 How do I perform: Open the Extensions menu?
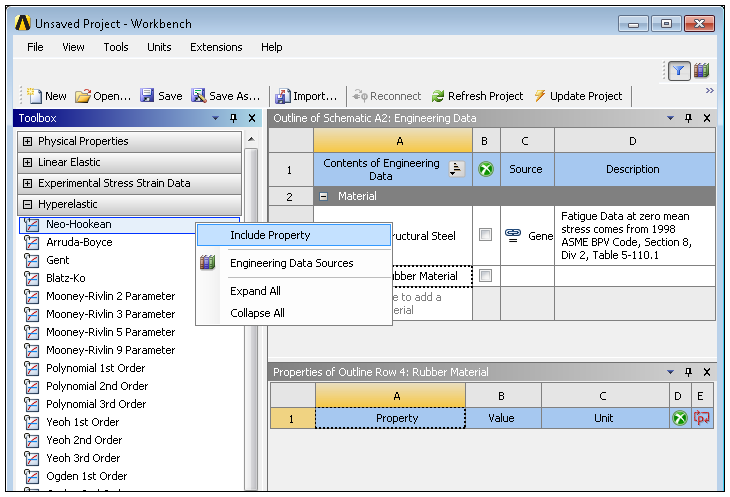click(216, 47)
